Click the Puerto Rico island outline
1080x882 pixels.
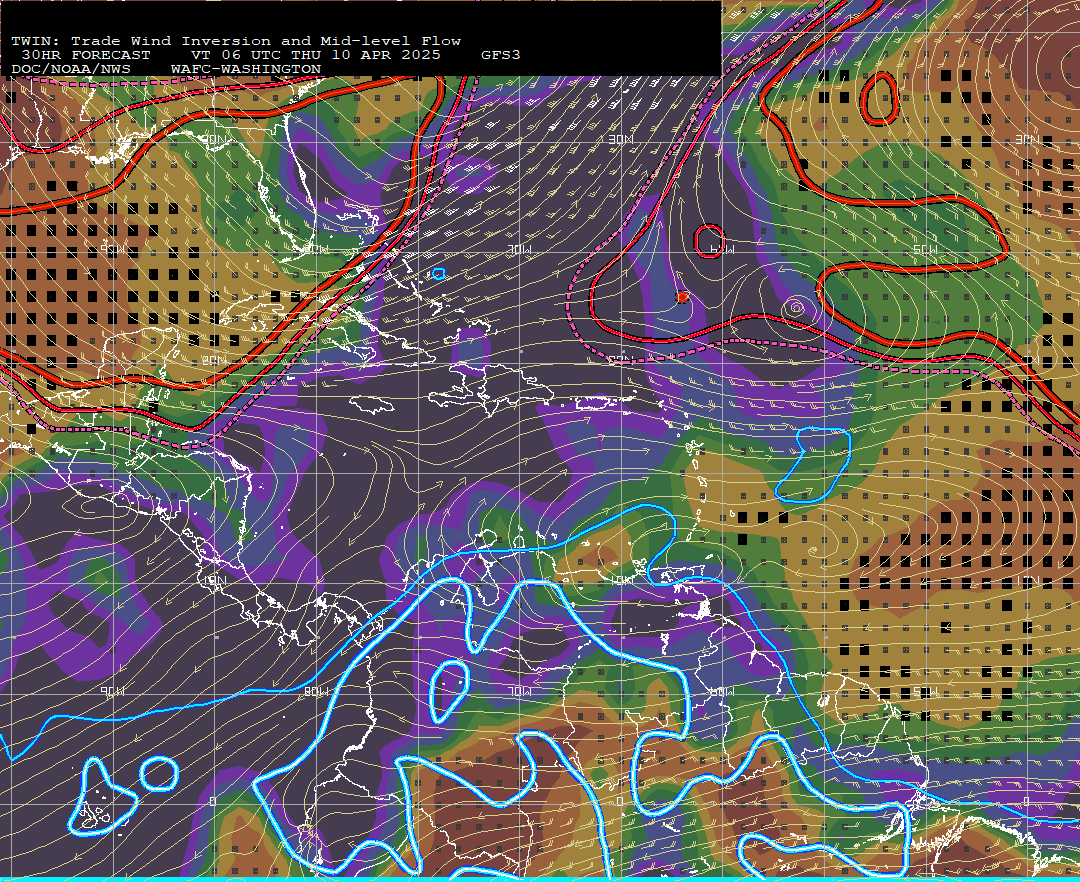[x=594, y=403]
